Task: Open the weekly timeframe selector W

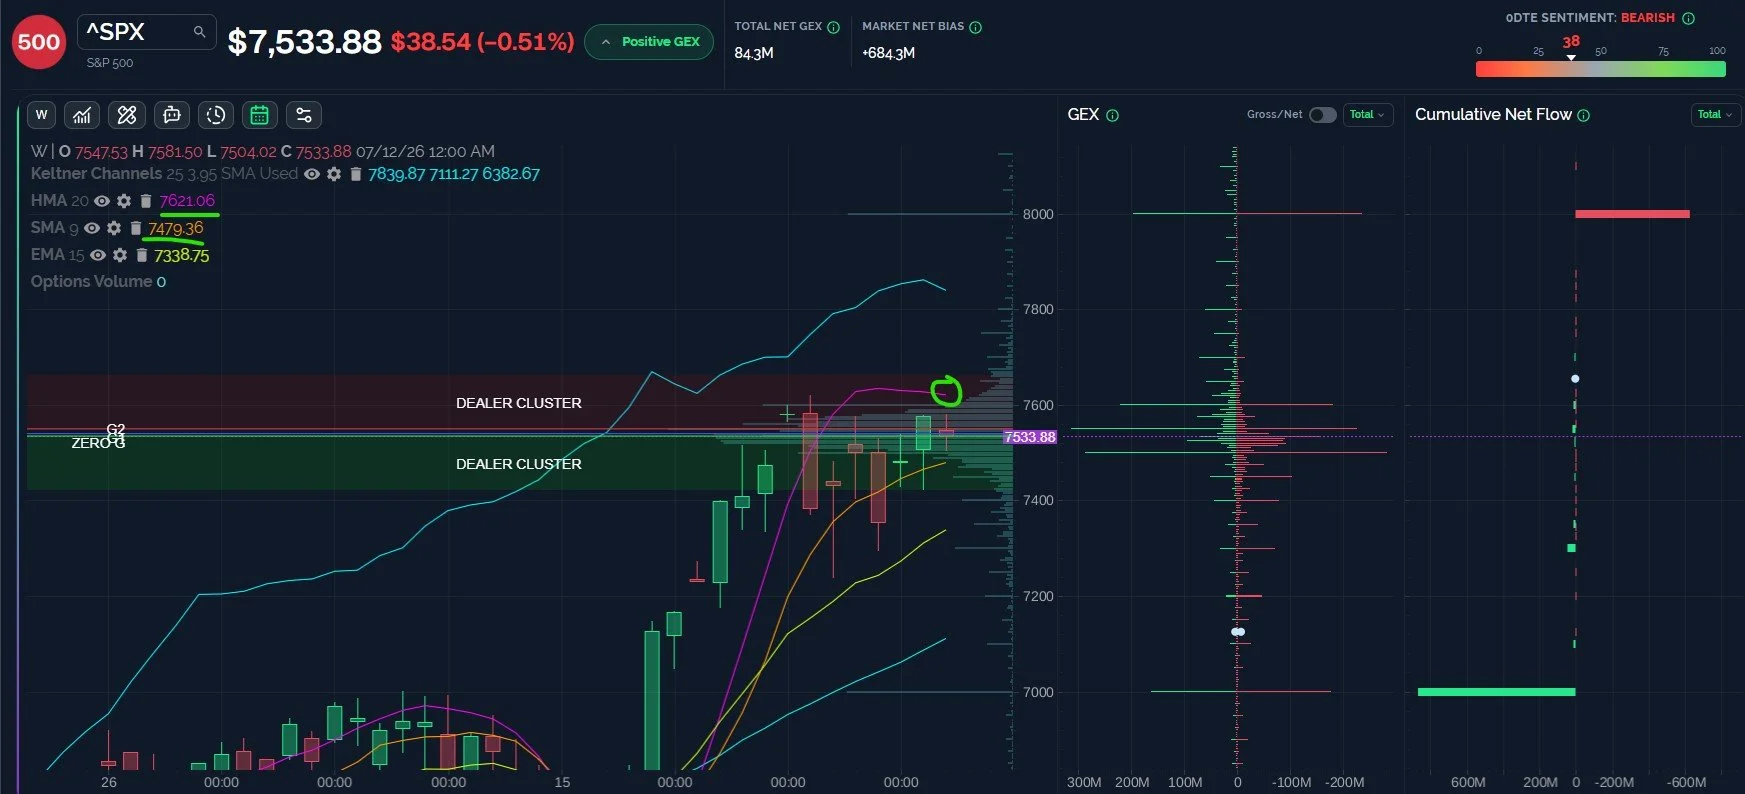Action: pos(41,115)
